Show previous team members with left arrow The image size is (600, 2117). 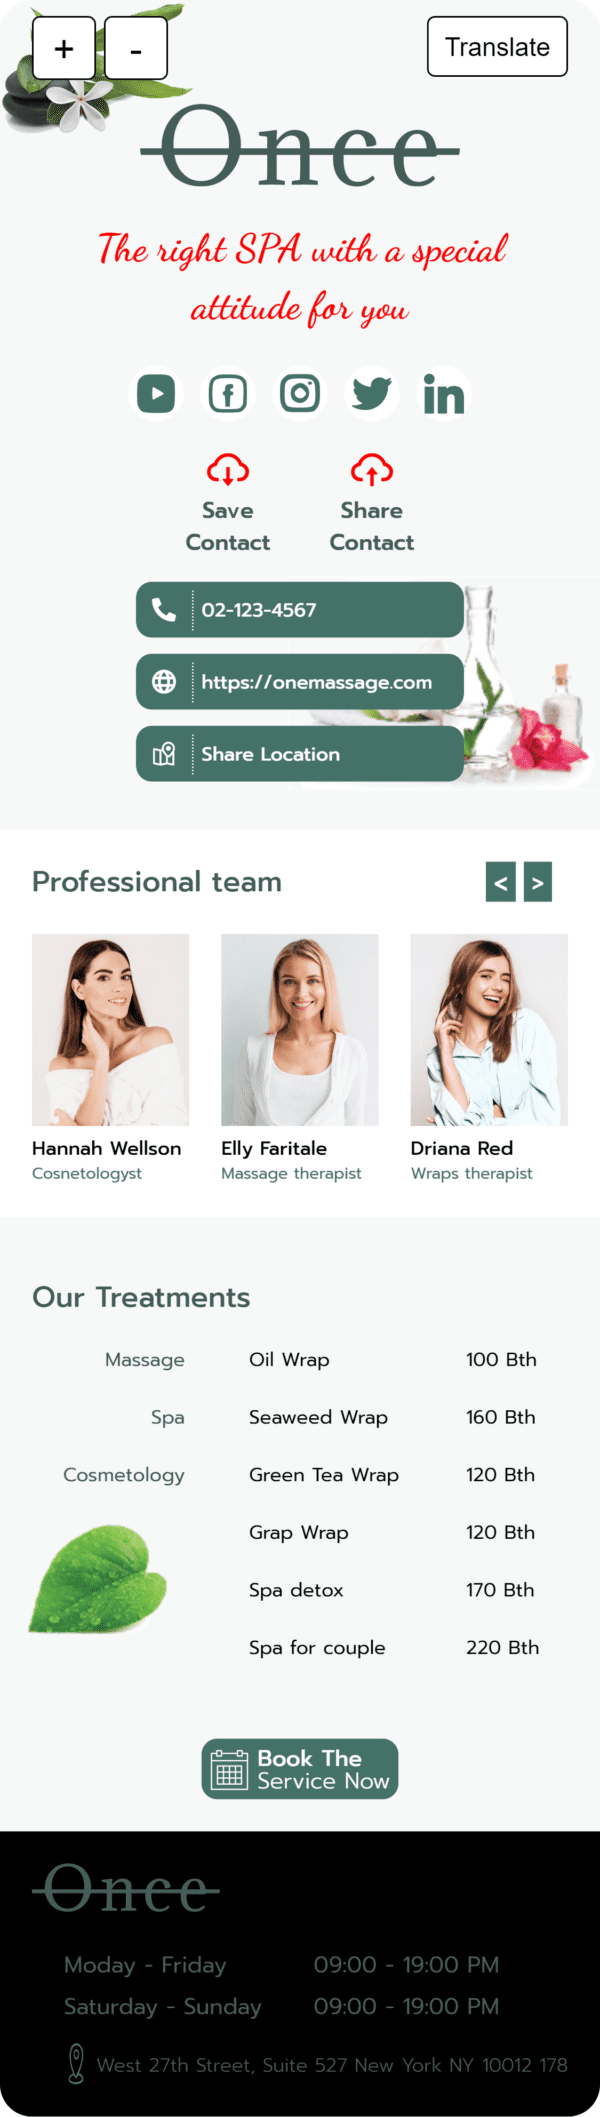[x=501, y=882]
